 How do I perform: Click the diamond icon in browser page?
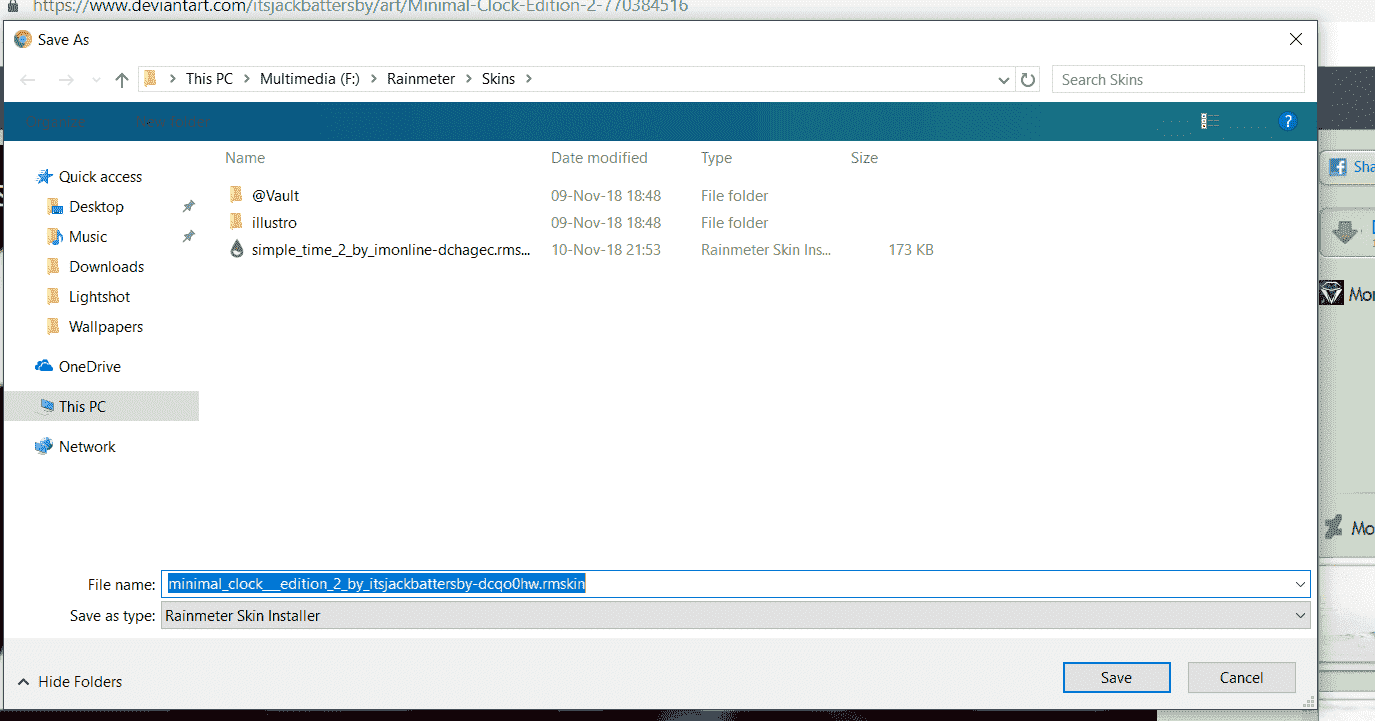coord(1332,293)
